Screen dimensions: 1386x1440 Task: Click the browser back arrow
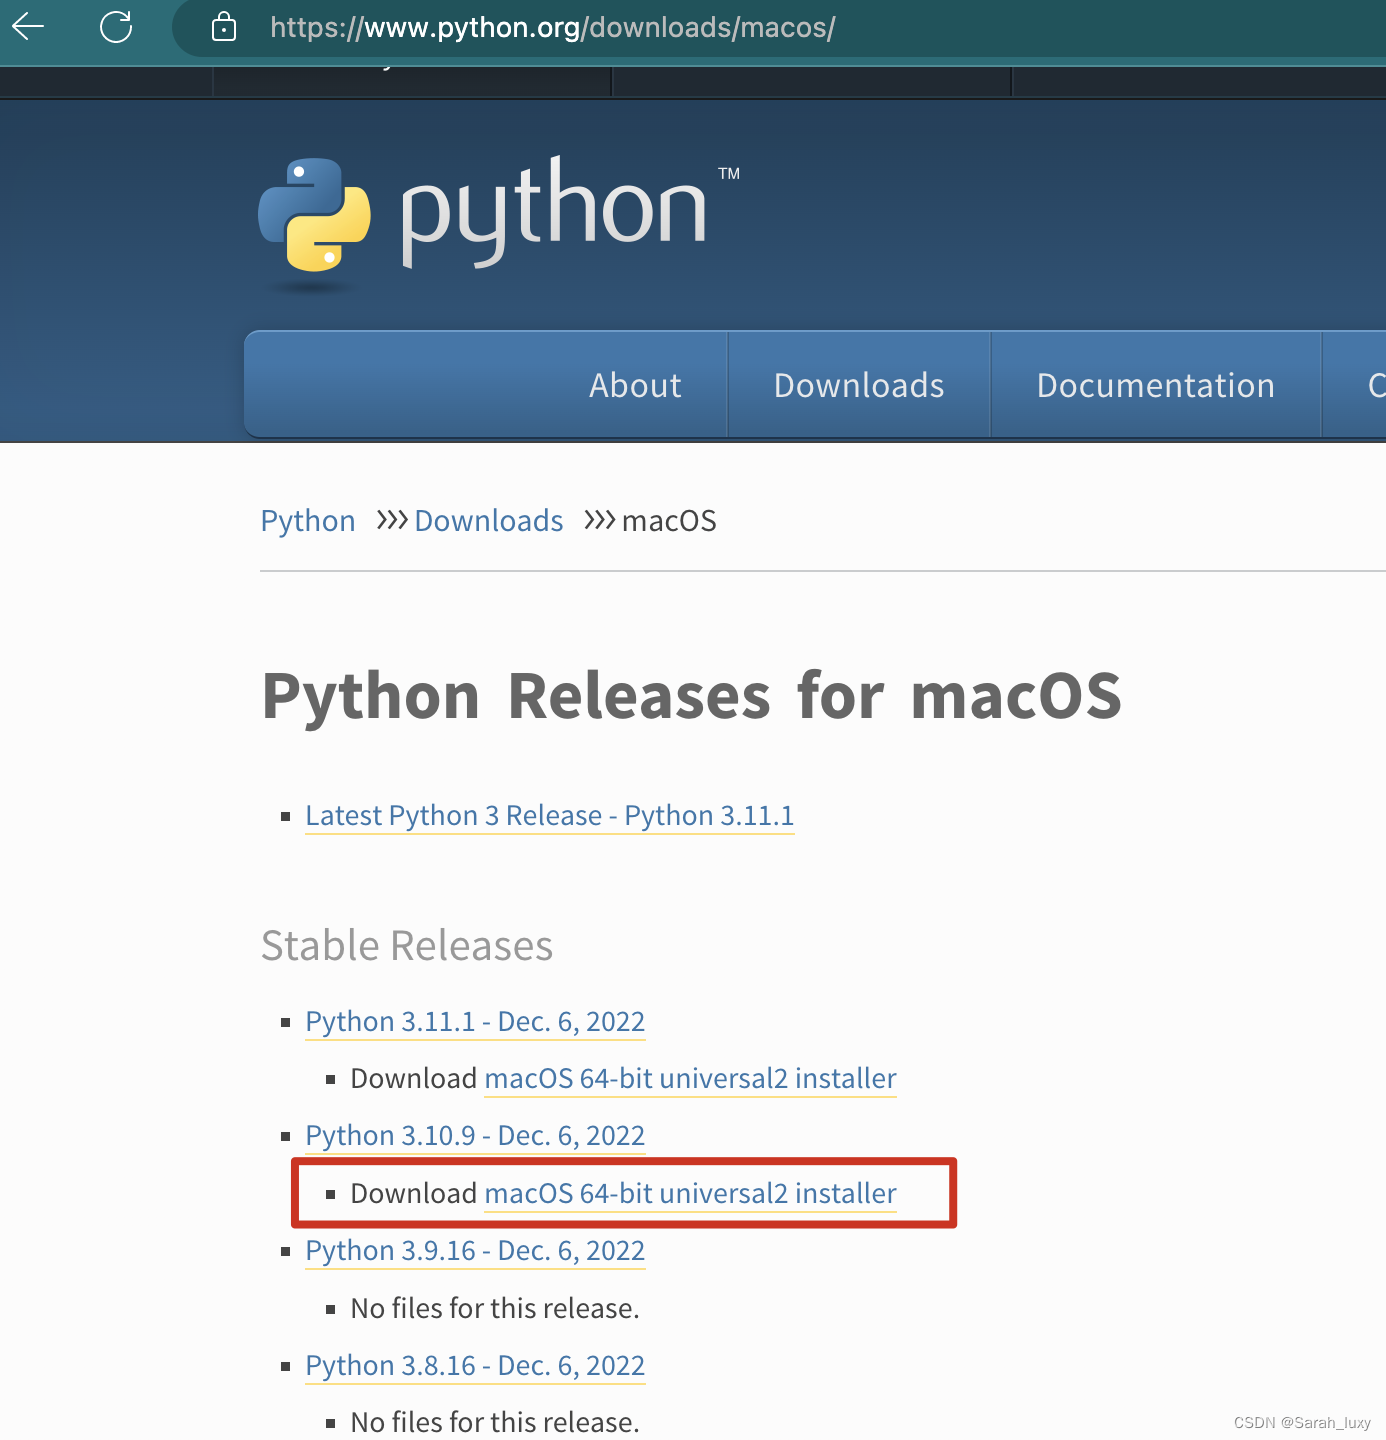(28, 26)
